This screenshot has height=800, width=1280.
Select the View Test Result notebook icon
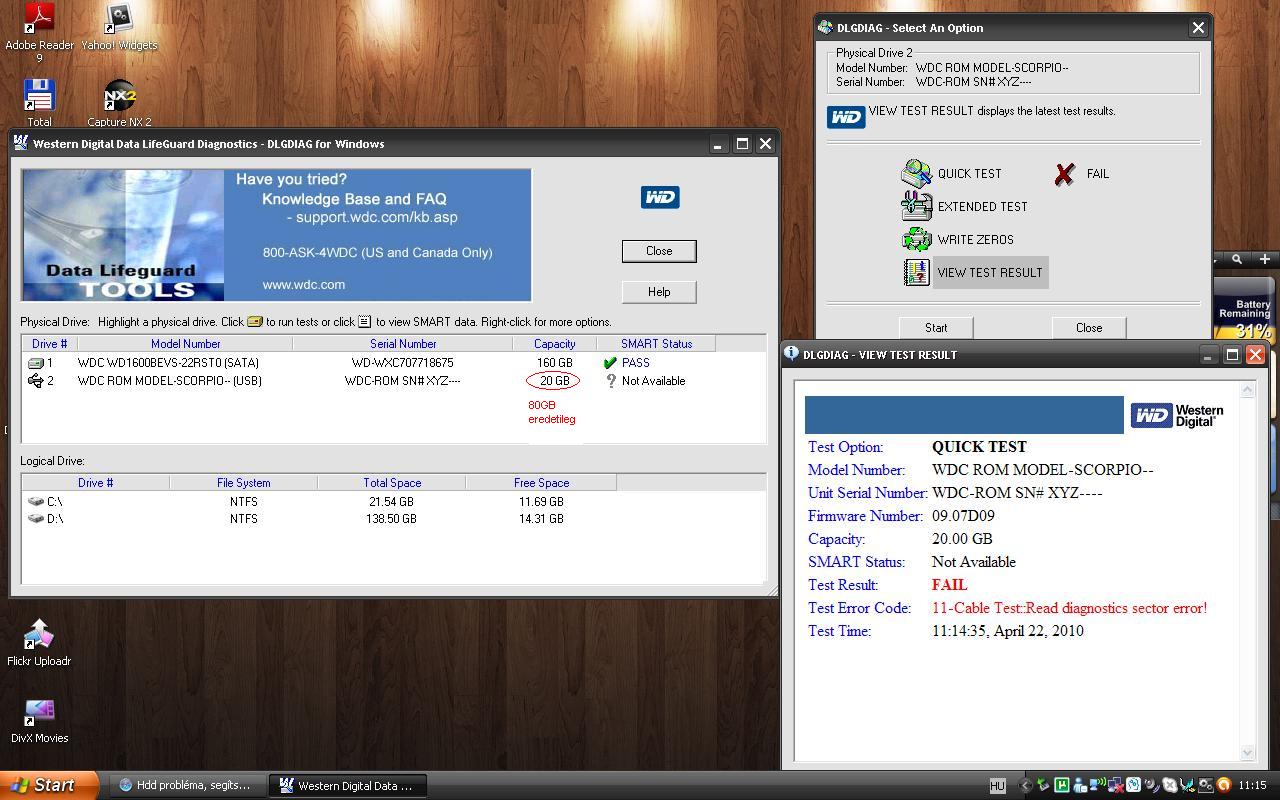click(916, 272)
